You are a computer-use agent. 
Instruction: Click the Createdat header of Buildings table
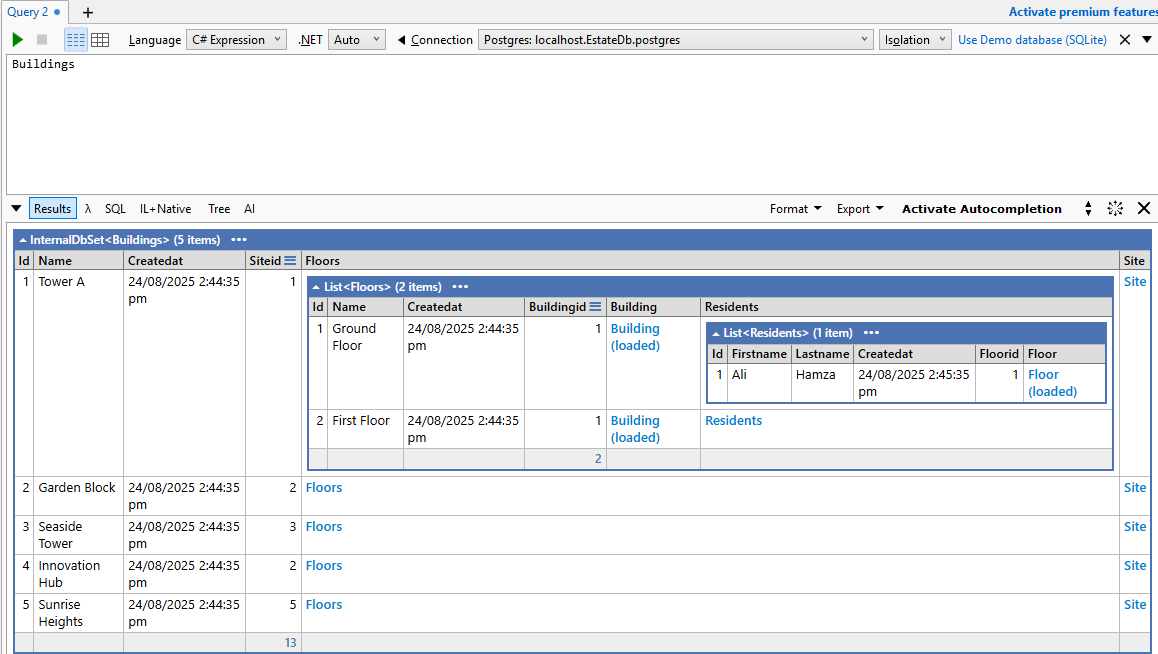point(184,261)
